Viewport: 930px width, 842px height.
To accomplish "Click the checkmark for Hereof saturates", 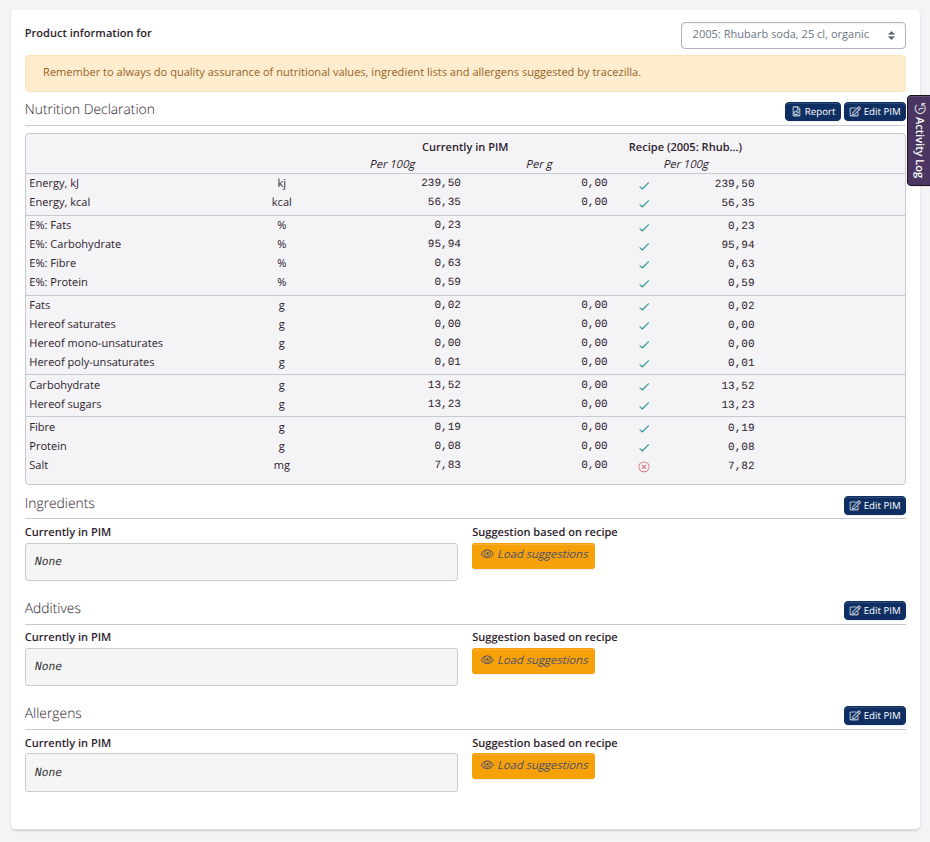I will point(644,325).
